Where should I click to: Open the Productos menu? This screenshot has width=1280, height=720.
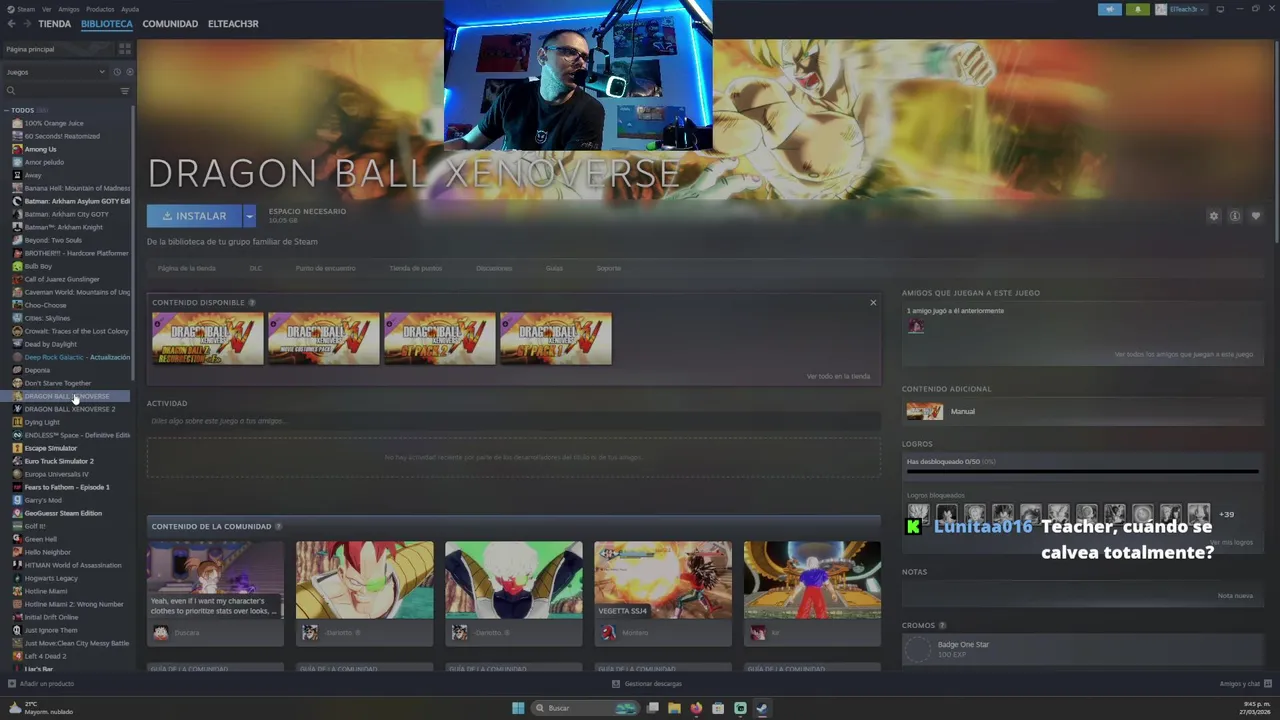(x=100, y=9)
